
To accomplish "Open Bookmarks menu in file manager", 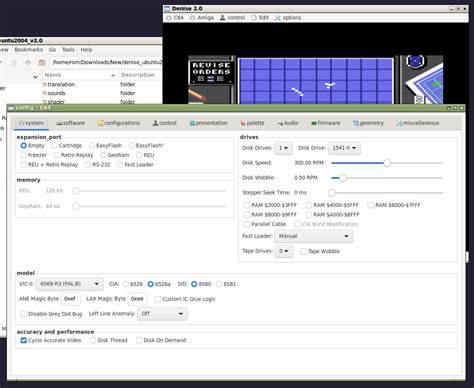I will coord(29,50).
